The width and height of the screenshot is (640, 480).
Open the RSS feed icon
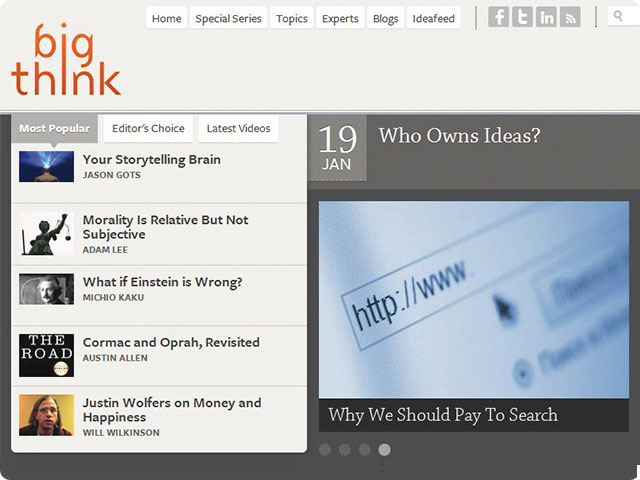click(570, 17)
